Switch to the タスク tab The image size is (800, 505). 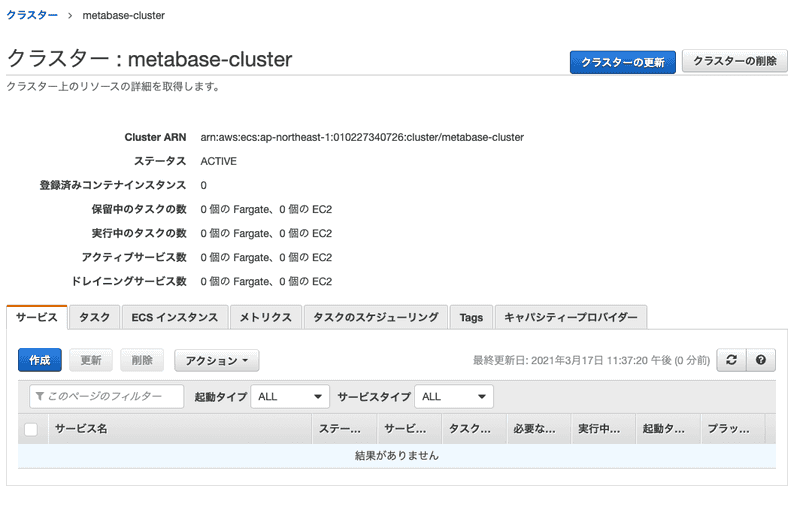(94, 317)
